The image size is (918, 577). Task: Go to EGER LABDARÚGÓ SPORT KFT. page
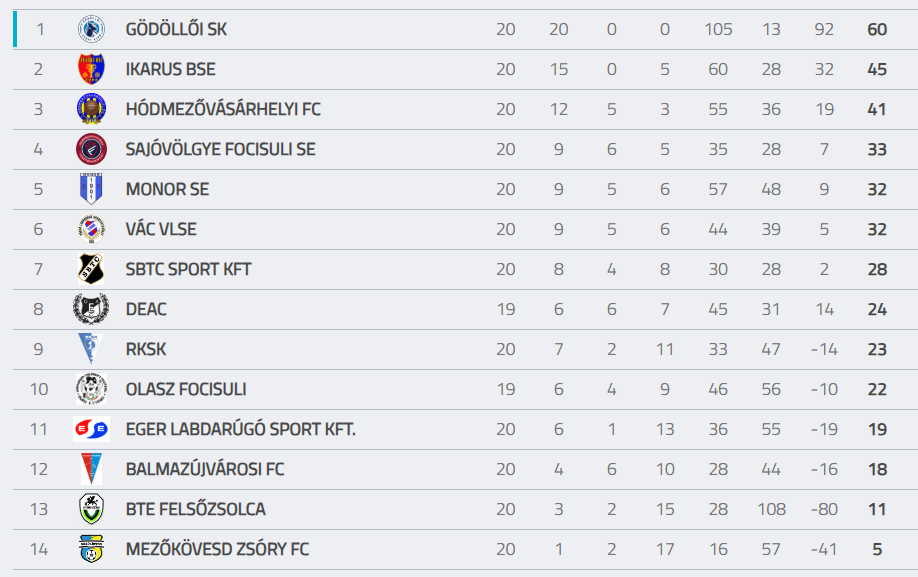click(x=241, y=429)
